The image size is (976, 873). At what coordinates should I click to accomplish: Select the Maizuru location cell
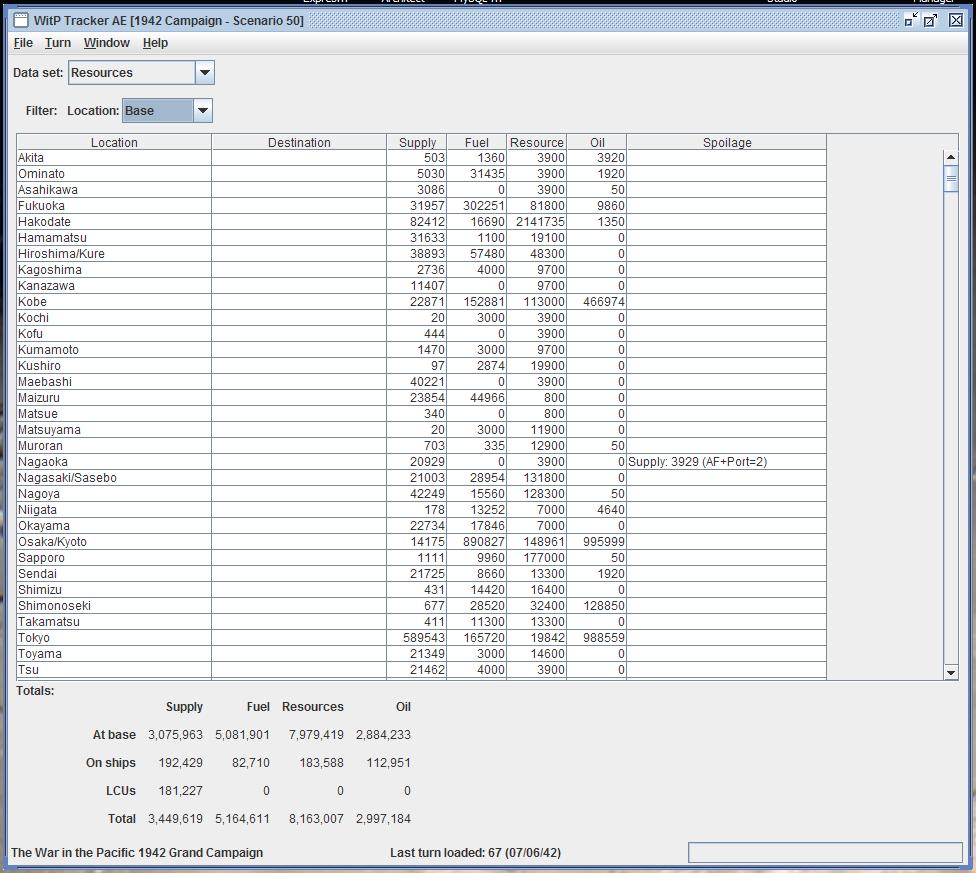pyautogui.click(x=114, y=398)
